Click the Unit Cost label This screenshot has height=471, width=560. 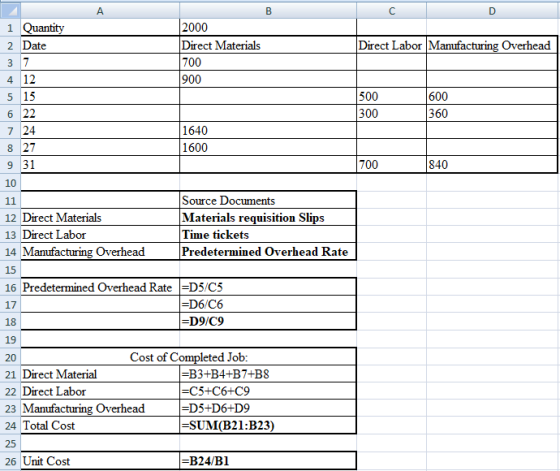[x=100, y=461]
